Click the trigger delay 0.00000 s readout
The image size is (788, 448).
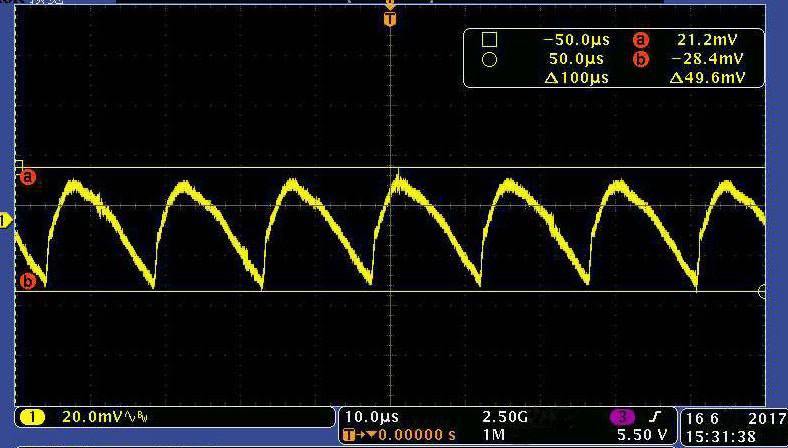point(417,434)
